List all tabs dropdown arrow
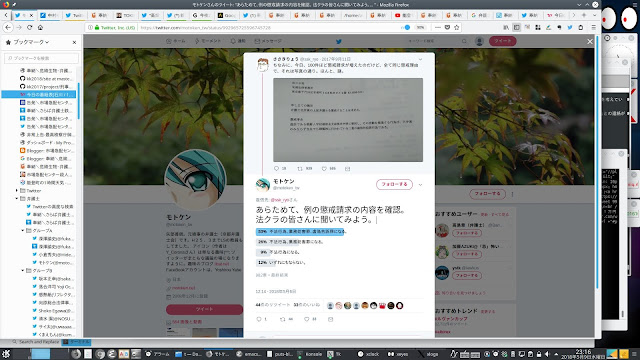This screenshot has width=640, height=360. click(x=594, y=15)
